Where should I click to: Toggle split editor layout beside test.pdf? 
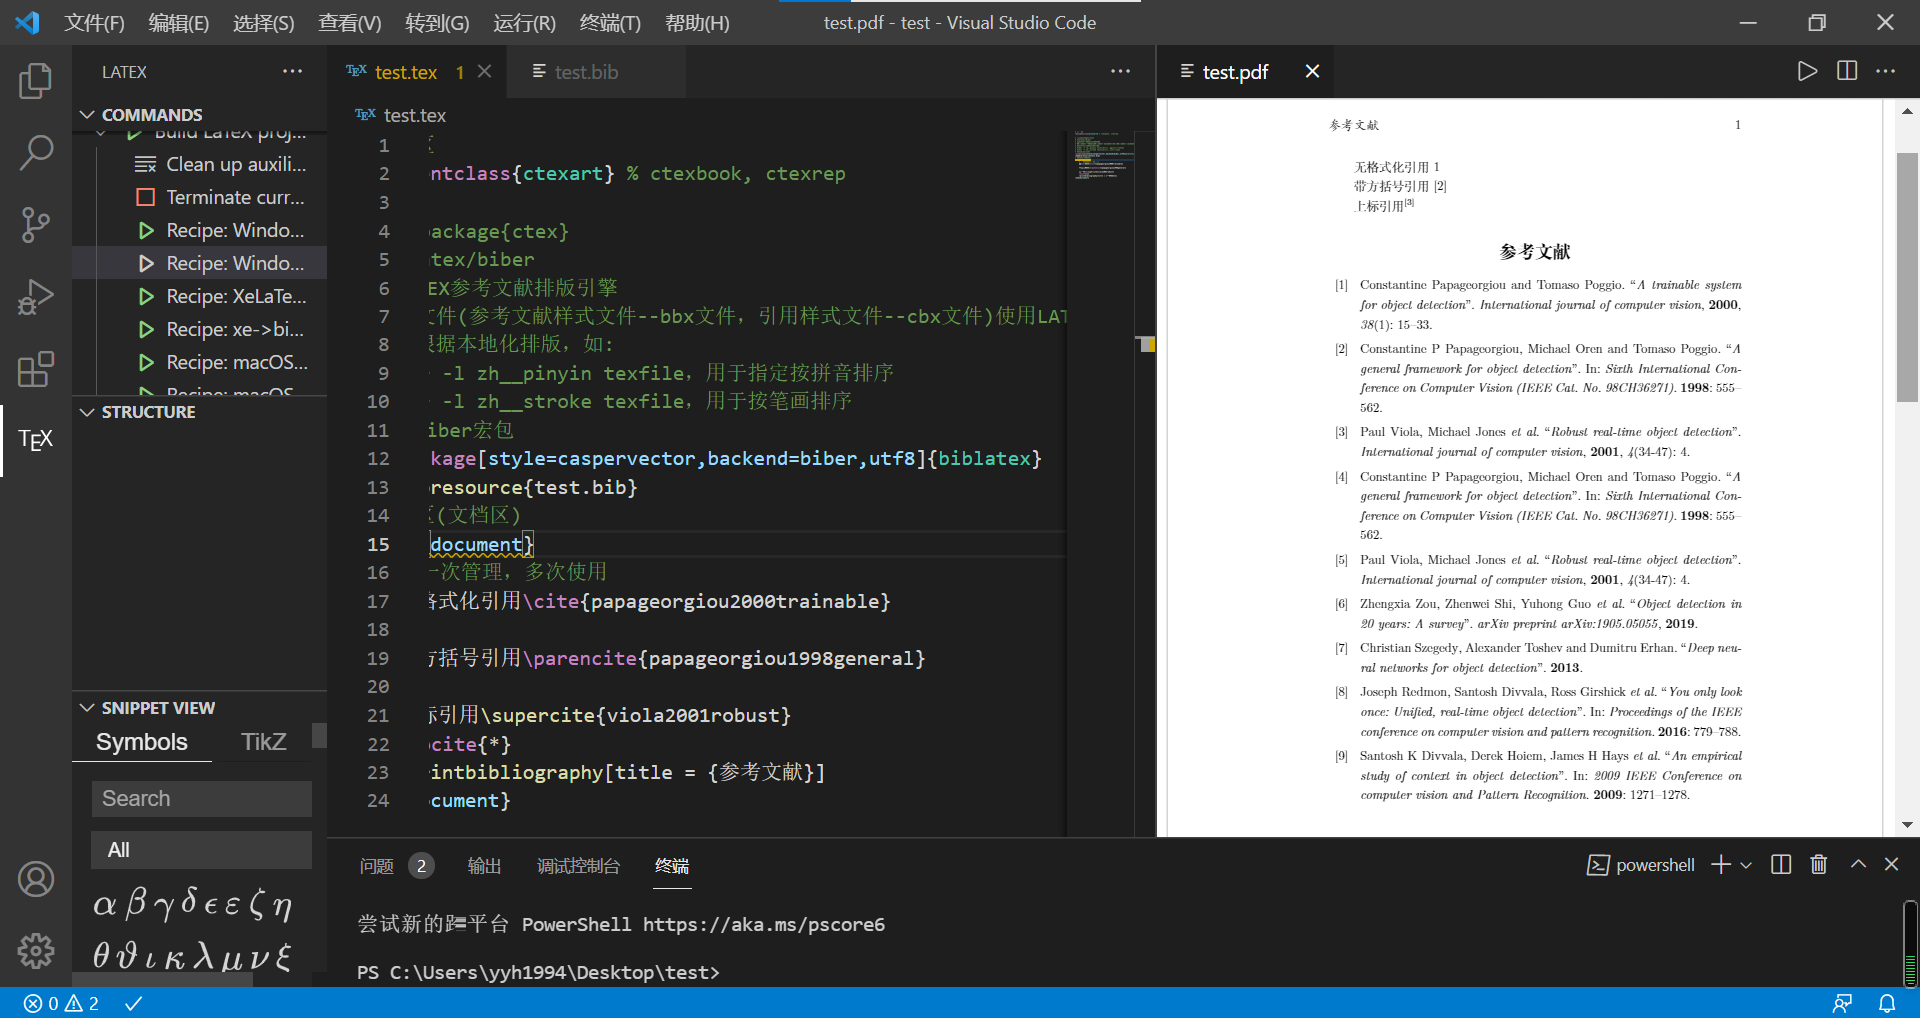pyautogui.click(x=1845, y=71)
